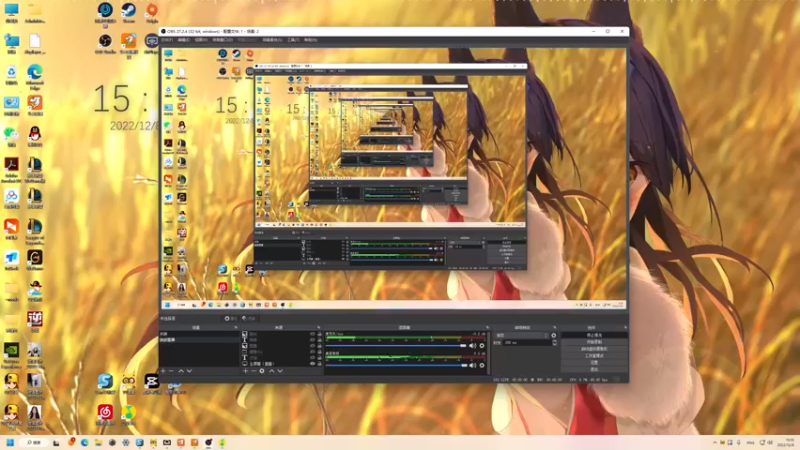The image size is (800, 450).
Task: Click the 滤镜 button above the docks
Action: pos(248,318)
